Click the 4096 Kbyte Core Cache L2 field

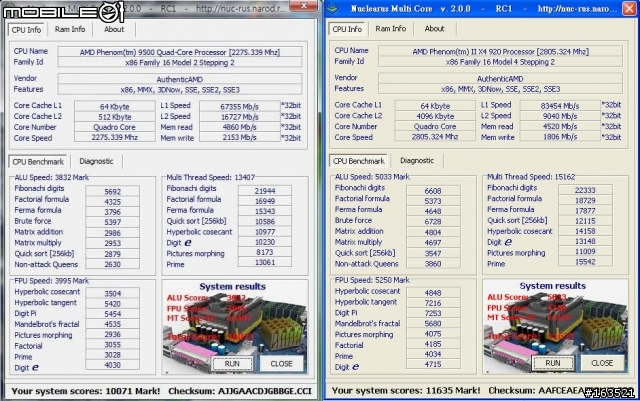click(435, 116)
